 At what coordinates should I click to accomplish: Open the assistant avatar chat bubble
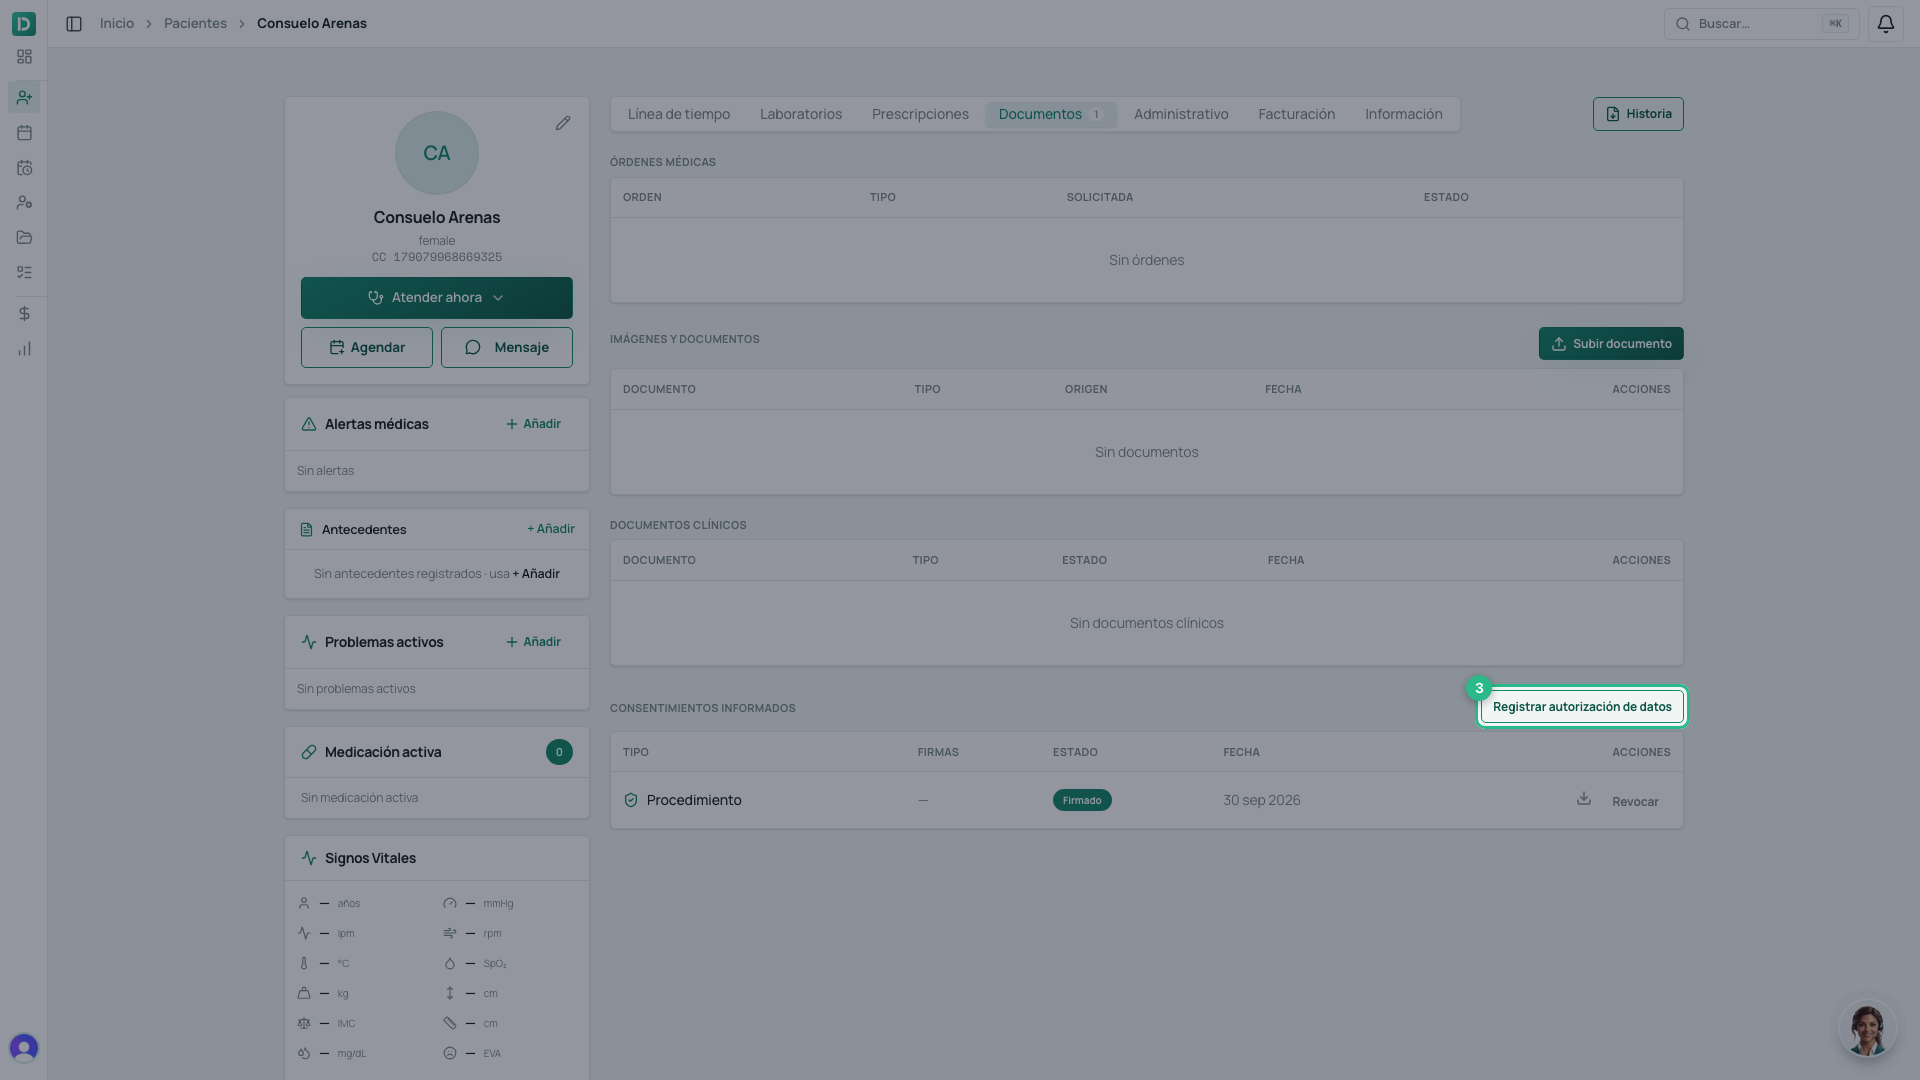coord(1867,1028)
